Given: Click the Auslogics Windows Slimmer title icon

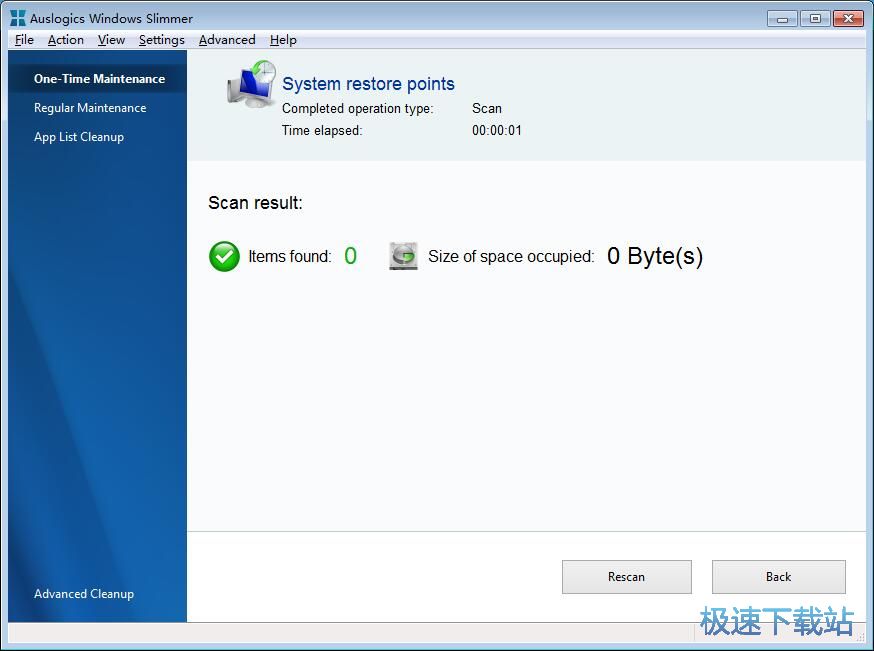Looking at the screenshot, I should pyautogui.click(x=18, y=18).
